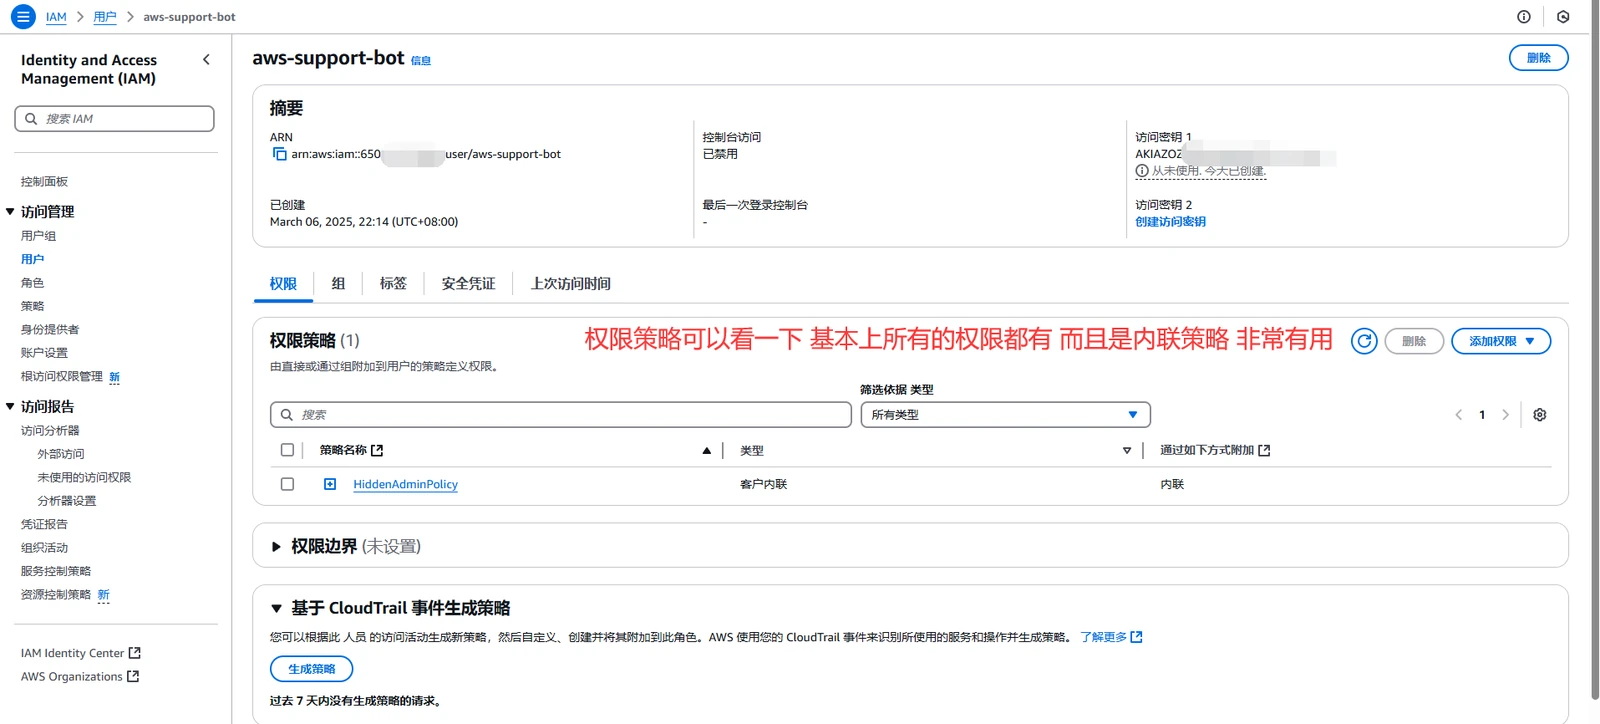Image resolution: width=1600 pixels, height=724 pixels.
Task: Open the 安全凭证 tab
Action: (468, 284)
